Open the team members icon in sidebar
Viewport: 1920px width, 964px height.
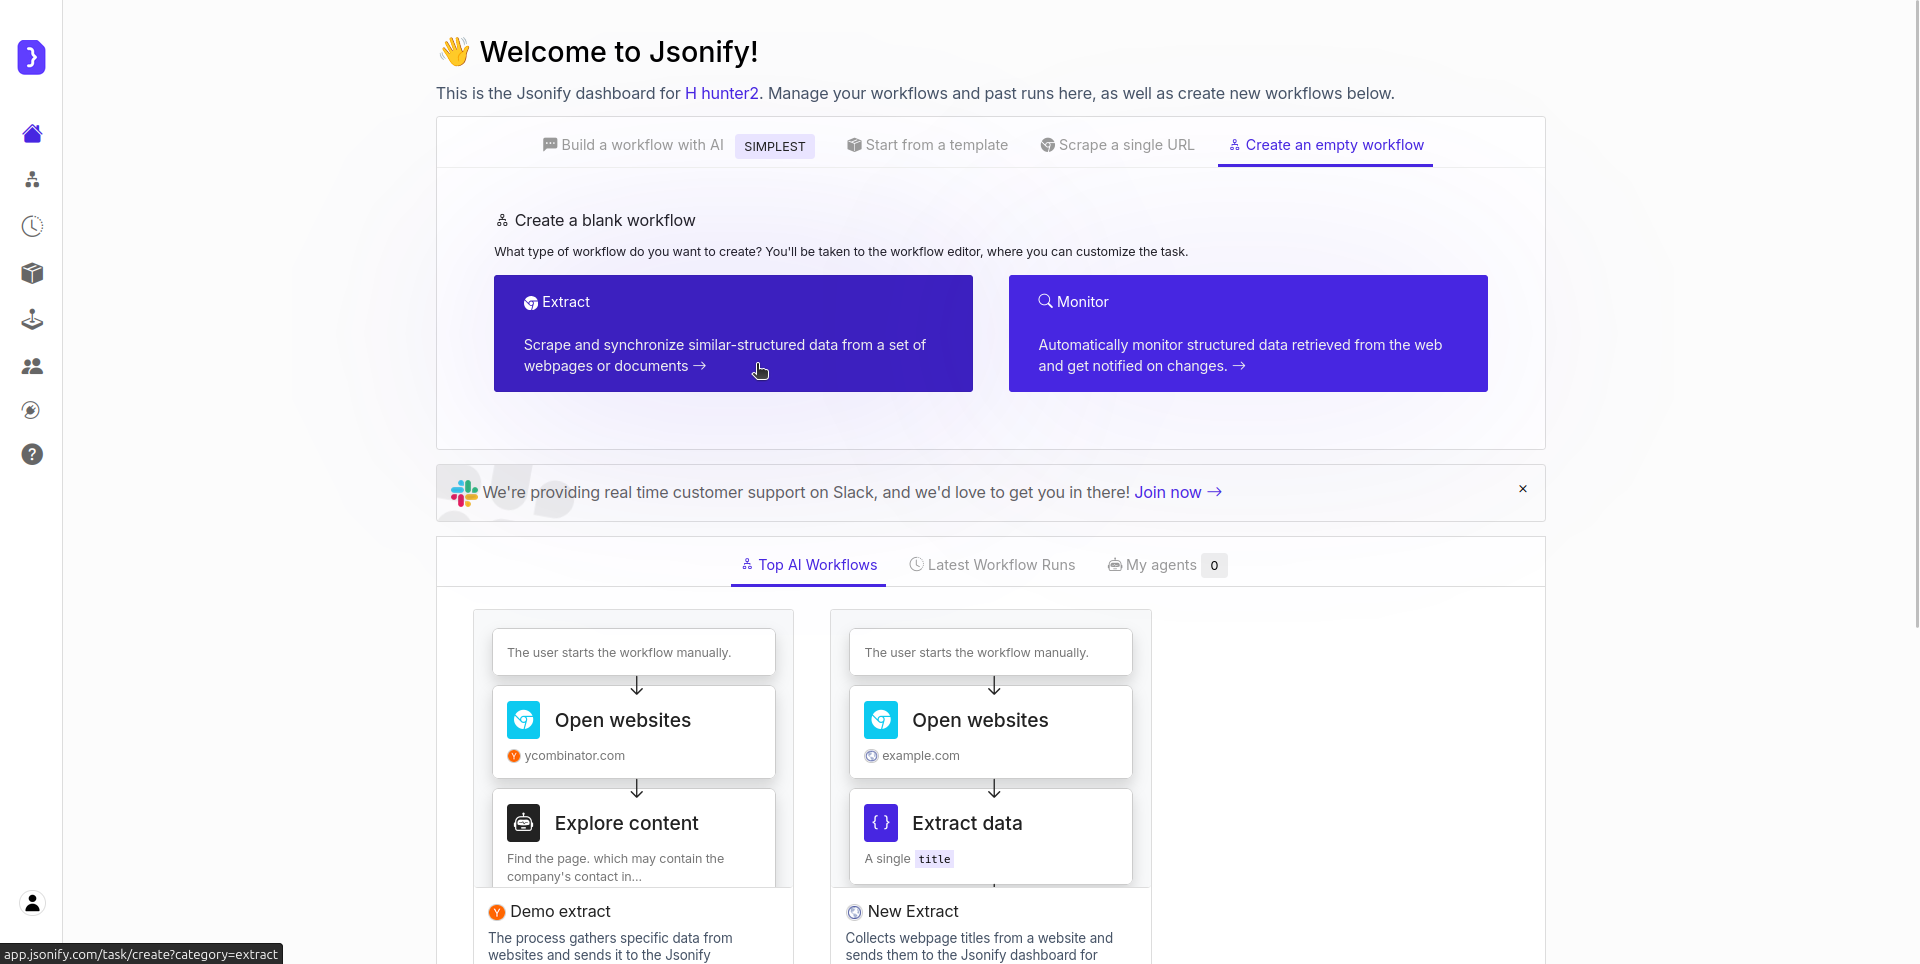[x=31, y=365]
